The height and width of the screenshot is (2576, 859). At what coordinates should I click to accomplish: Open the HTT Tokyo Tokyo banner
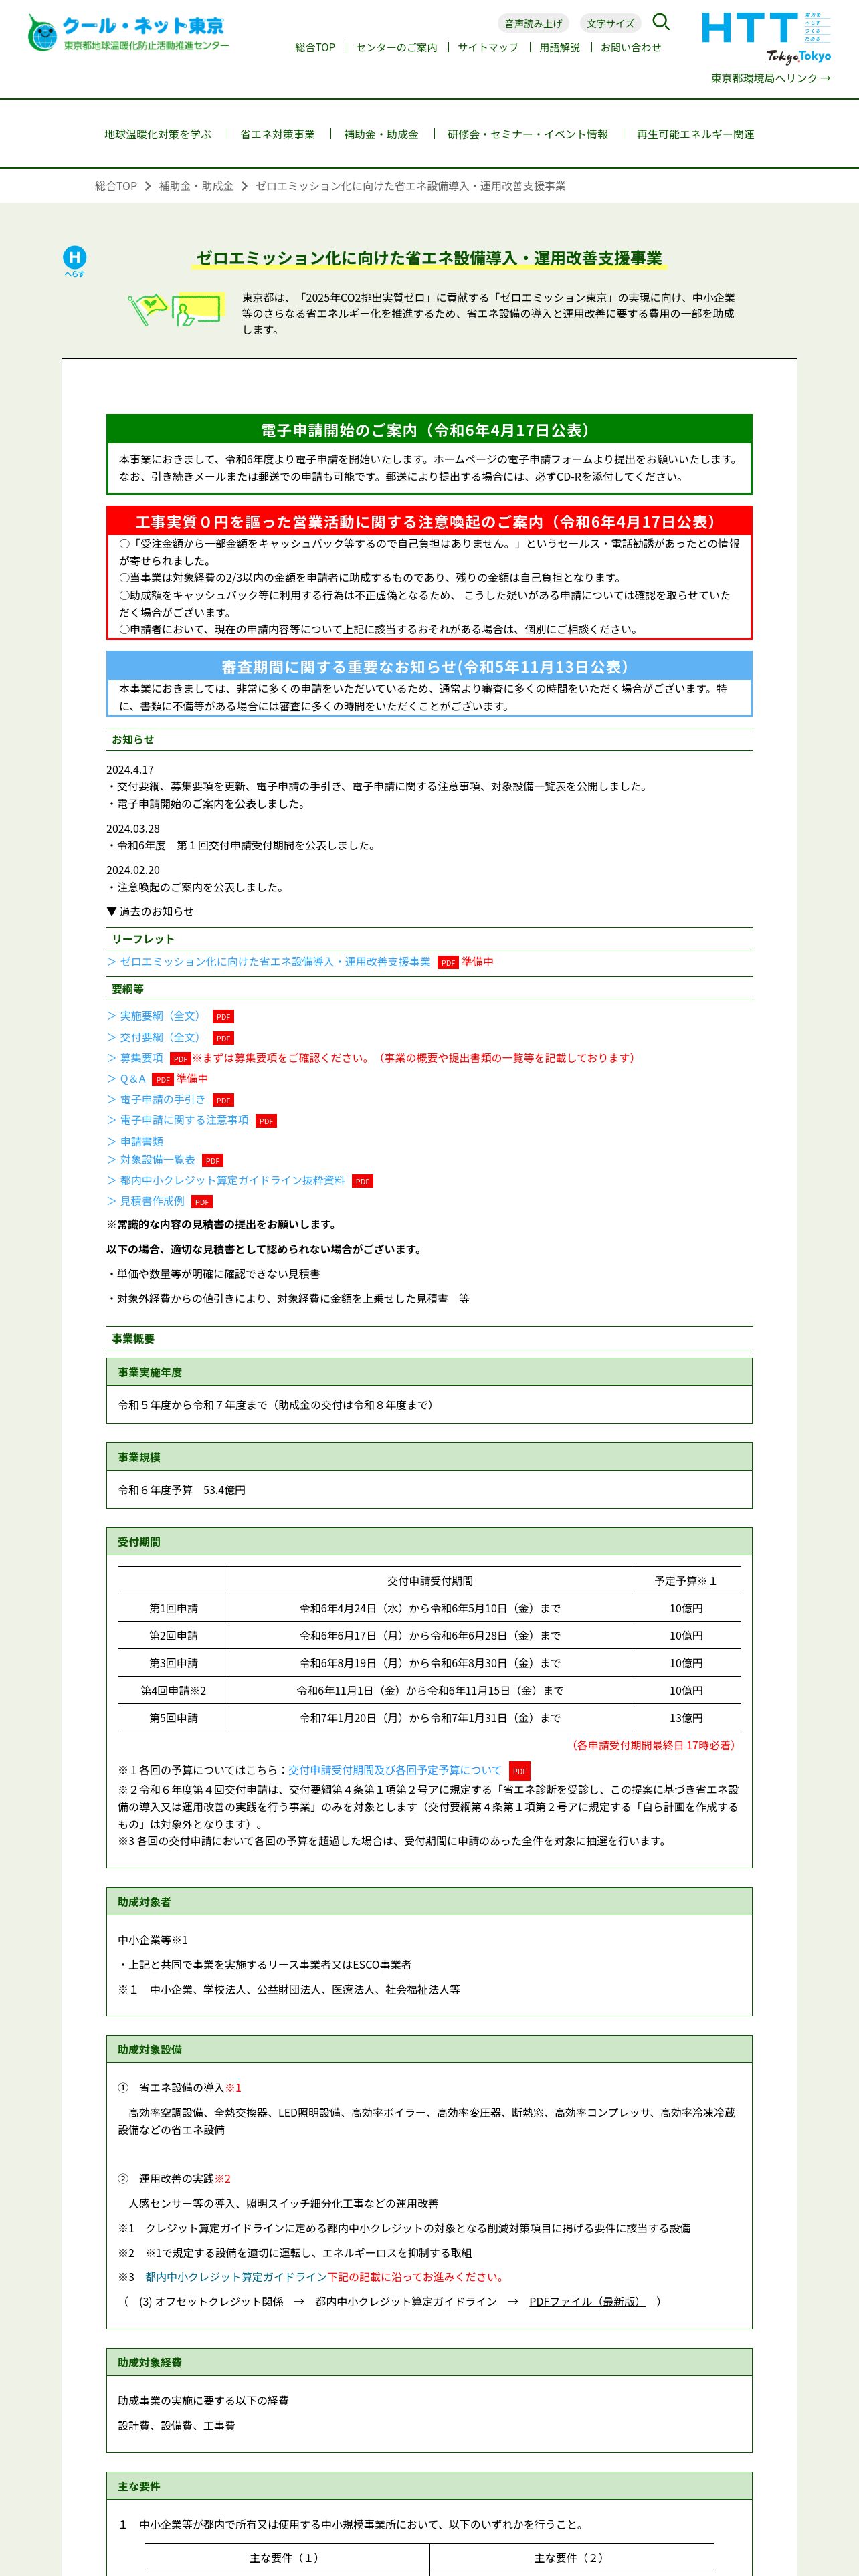766,37
